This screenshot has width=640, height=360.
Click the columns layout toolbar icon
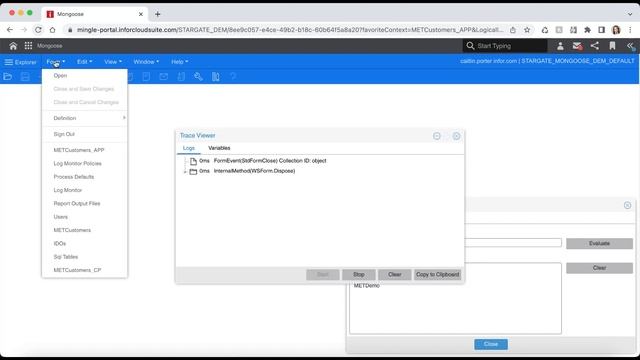tap(216, 76)
